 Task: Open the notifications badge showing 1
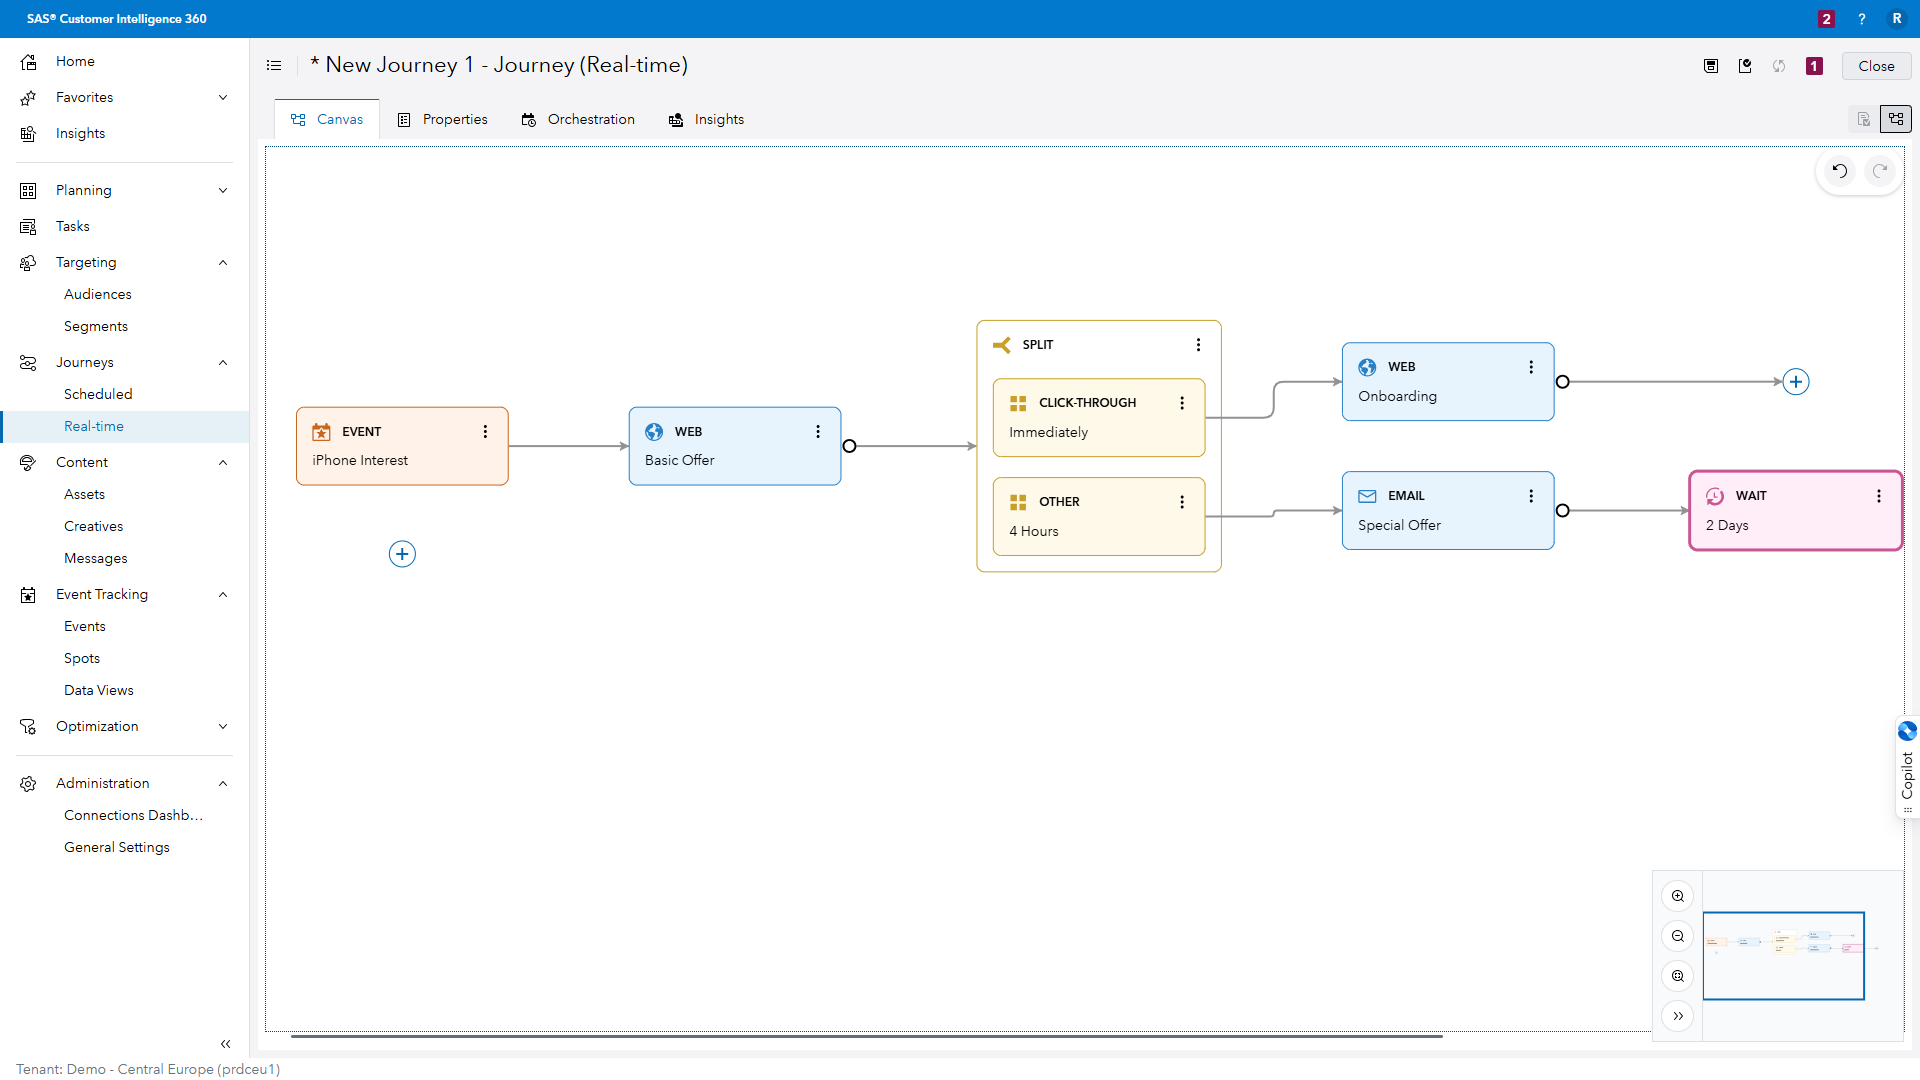[1814, 66]
